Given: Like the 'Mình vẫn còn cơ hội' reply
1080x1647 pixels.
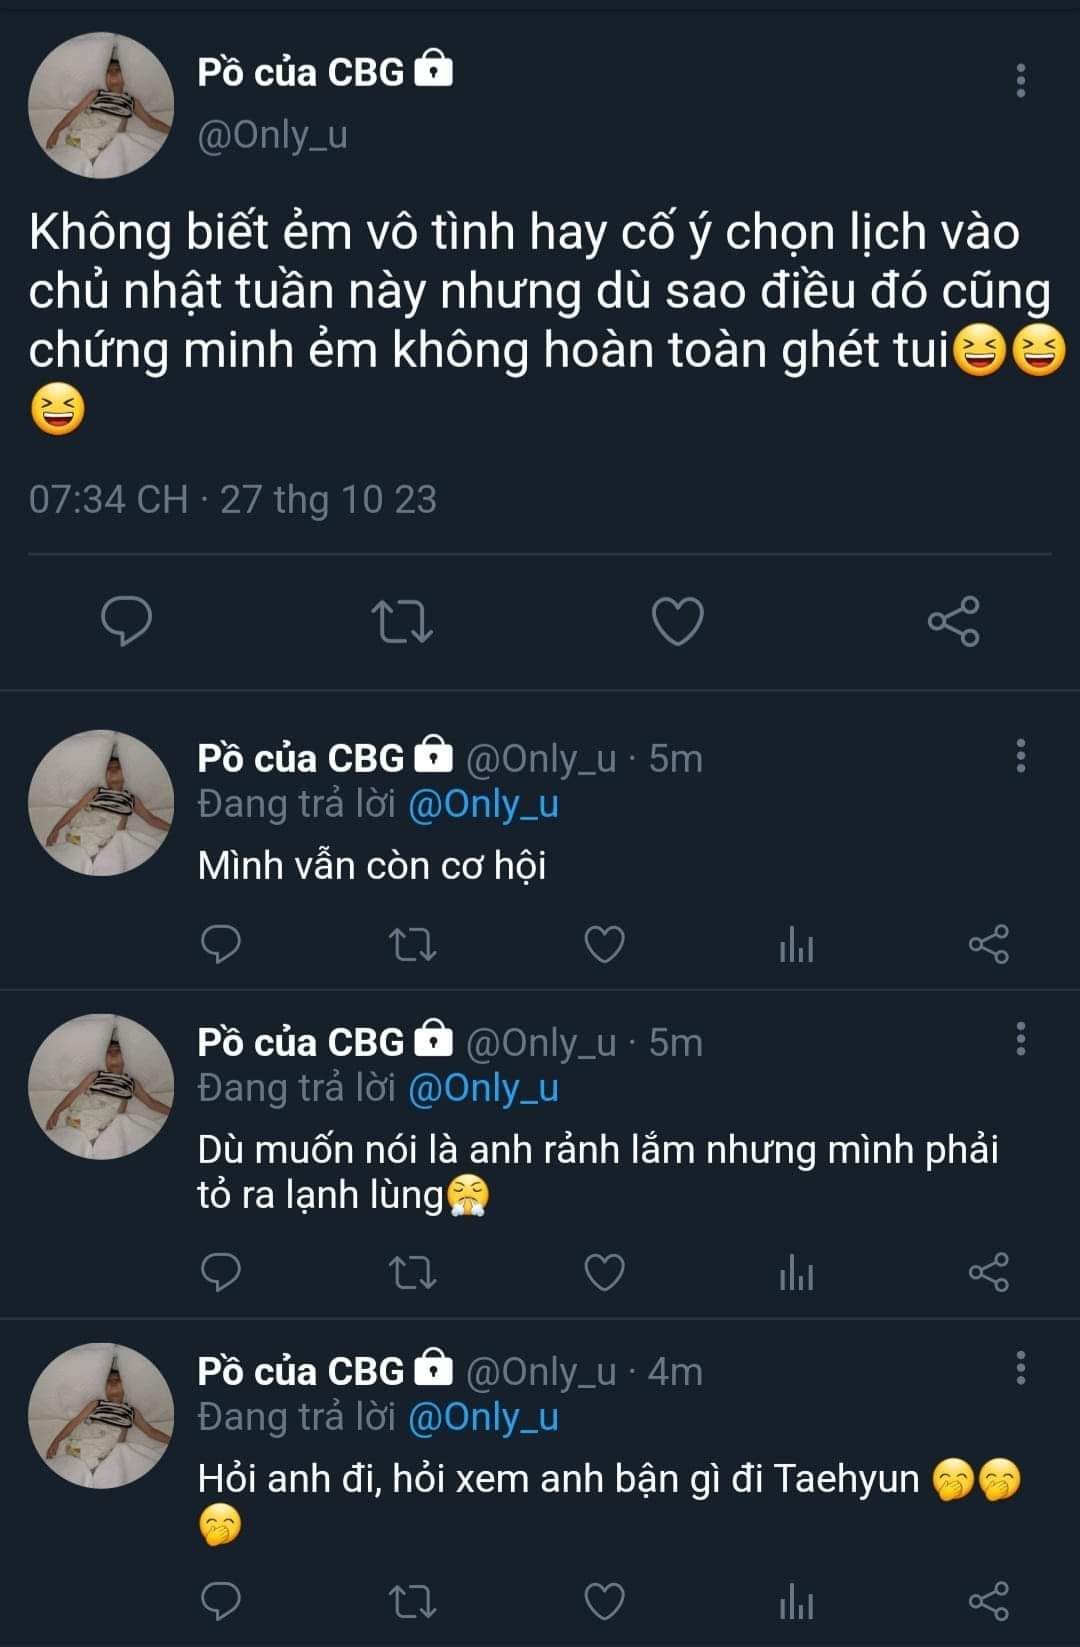Looking at the screenshot, I should click(x=604, y=944).
